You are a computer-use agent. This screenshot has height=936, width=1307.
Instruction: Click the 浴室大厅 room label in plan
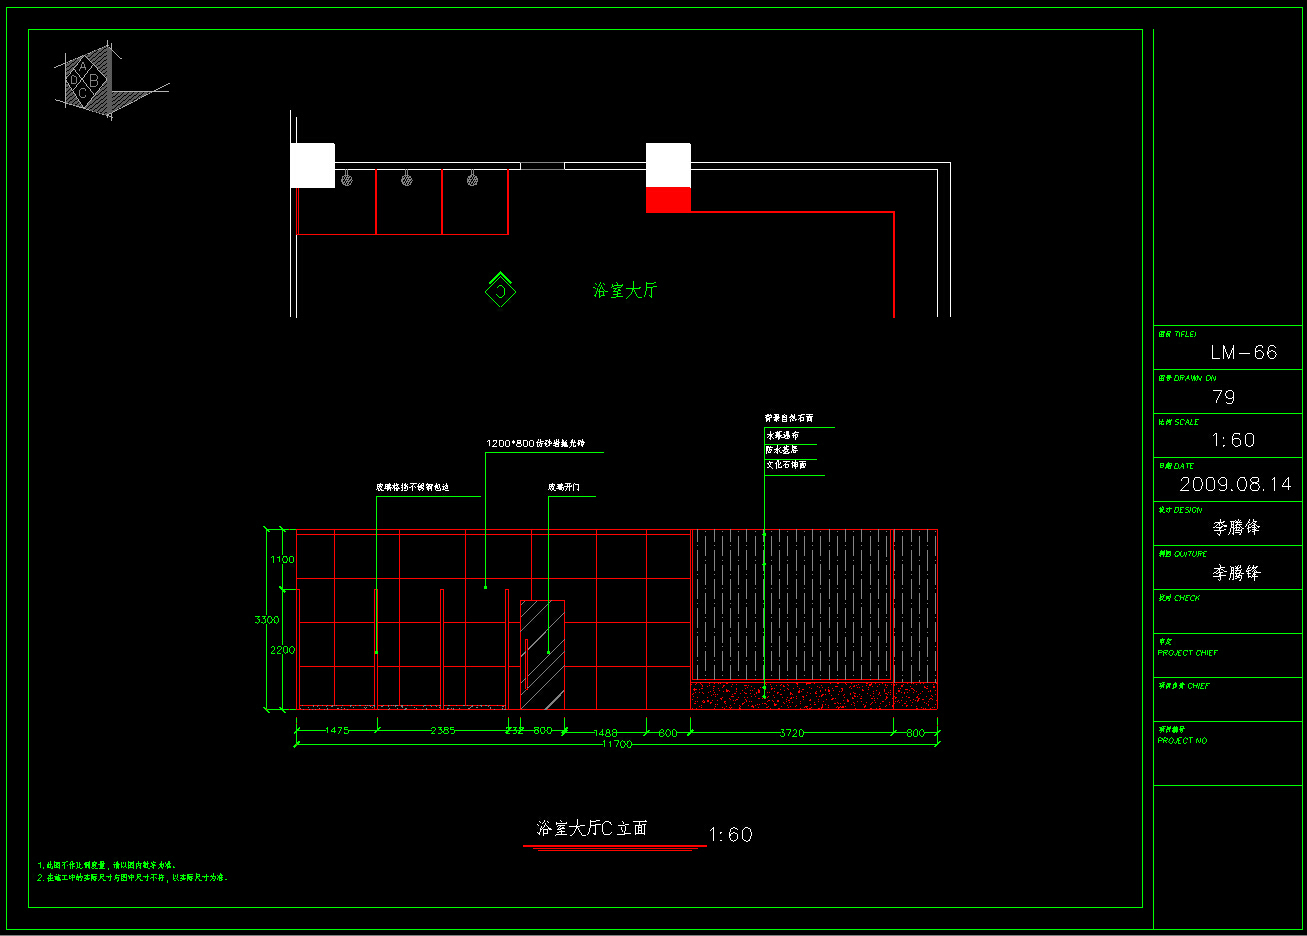point(625,290)
